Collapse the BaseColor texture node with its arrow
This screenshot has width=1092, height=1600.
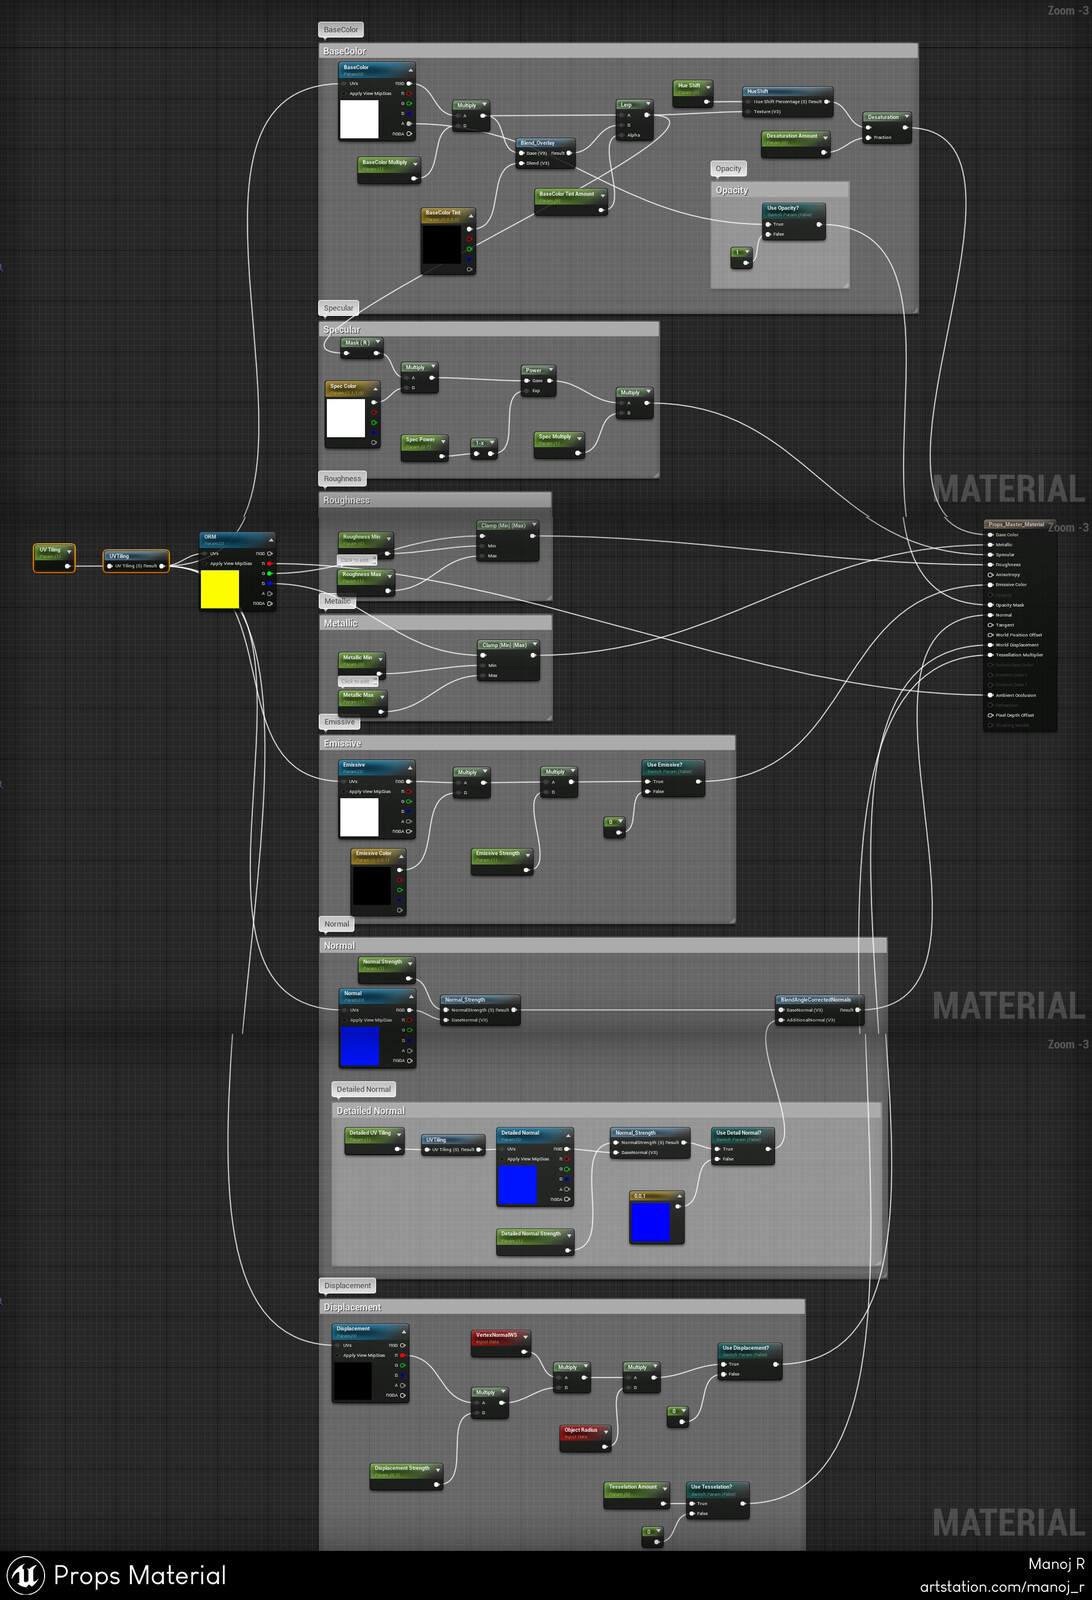(410, 69)
